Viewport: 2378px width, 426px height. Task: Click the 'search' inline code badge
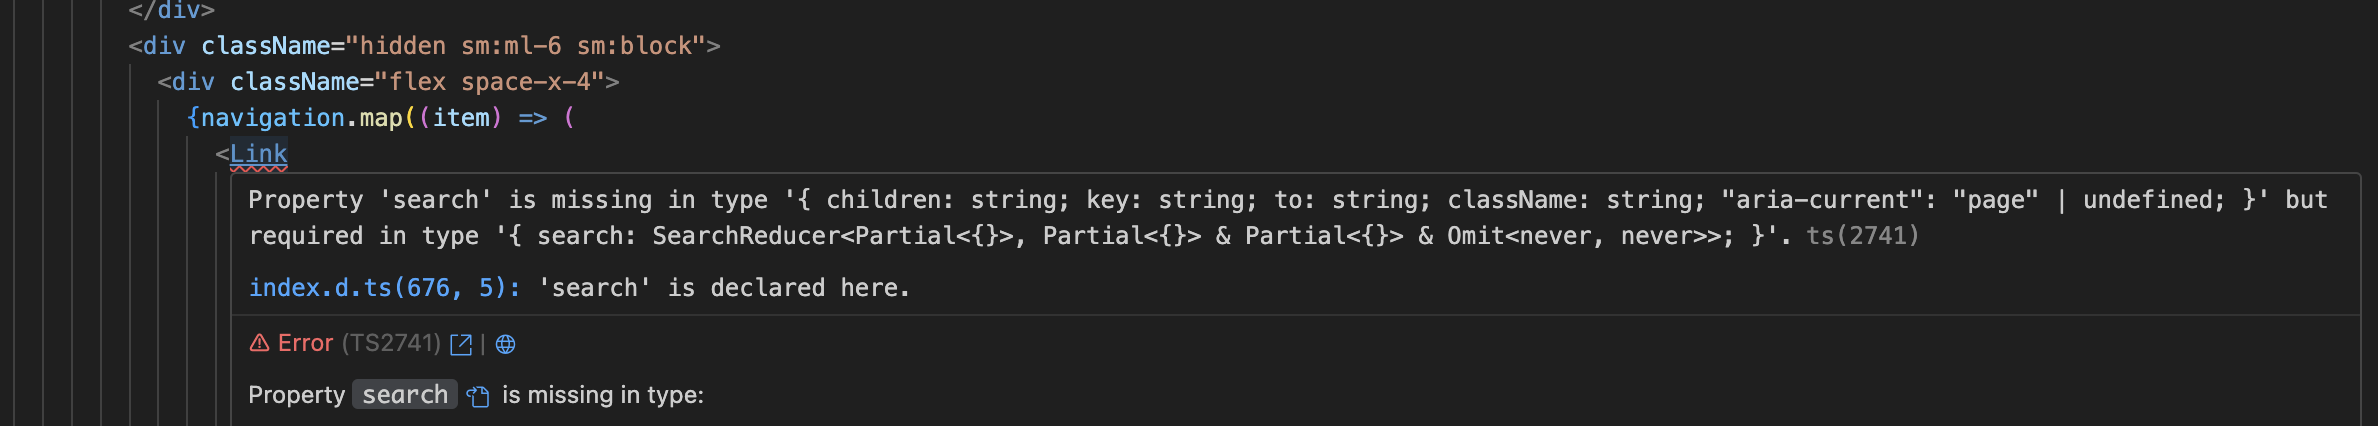point(405,395)
